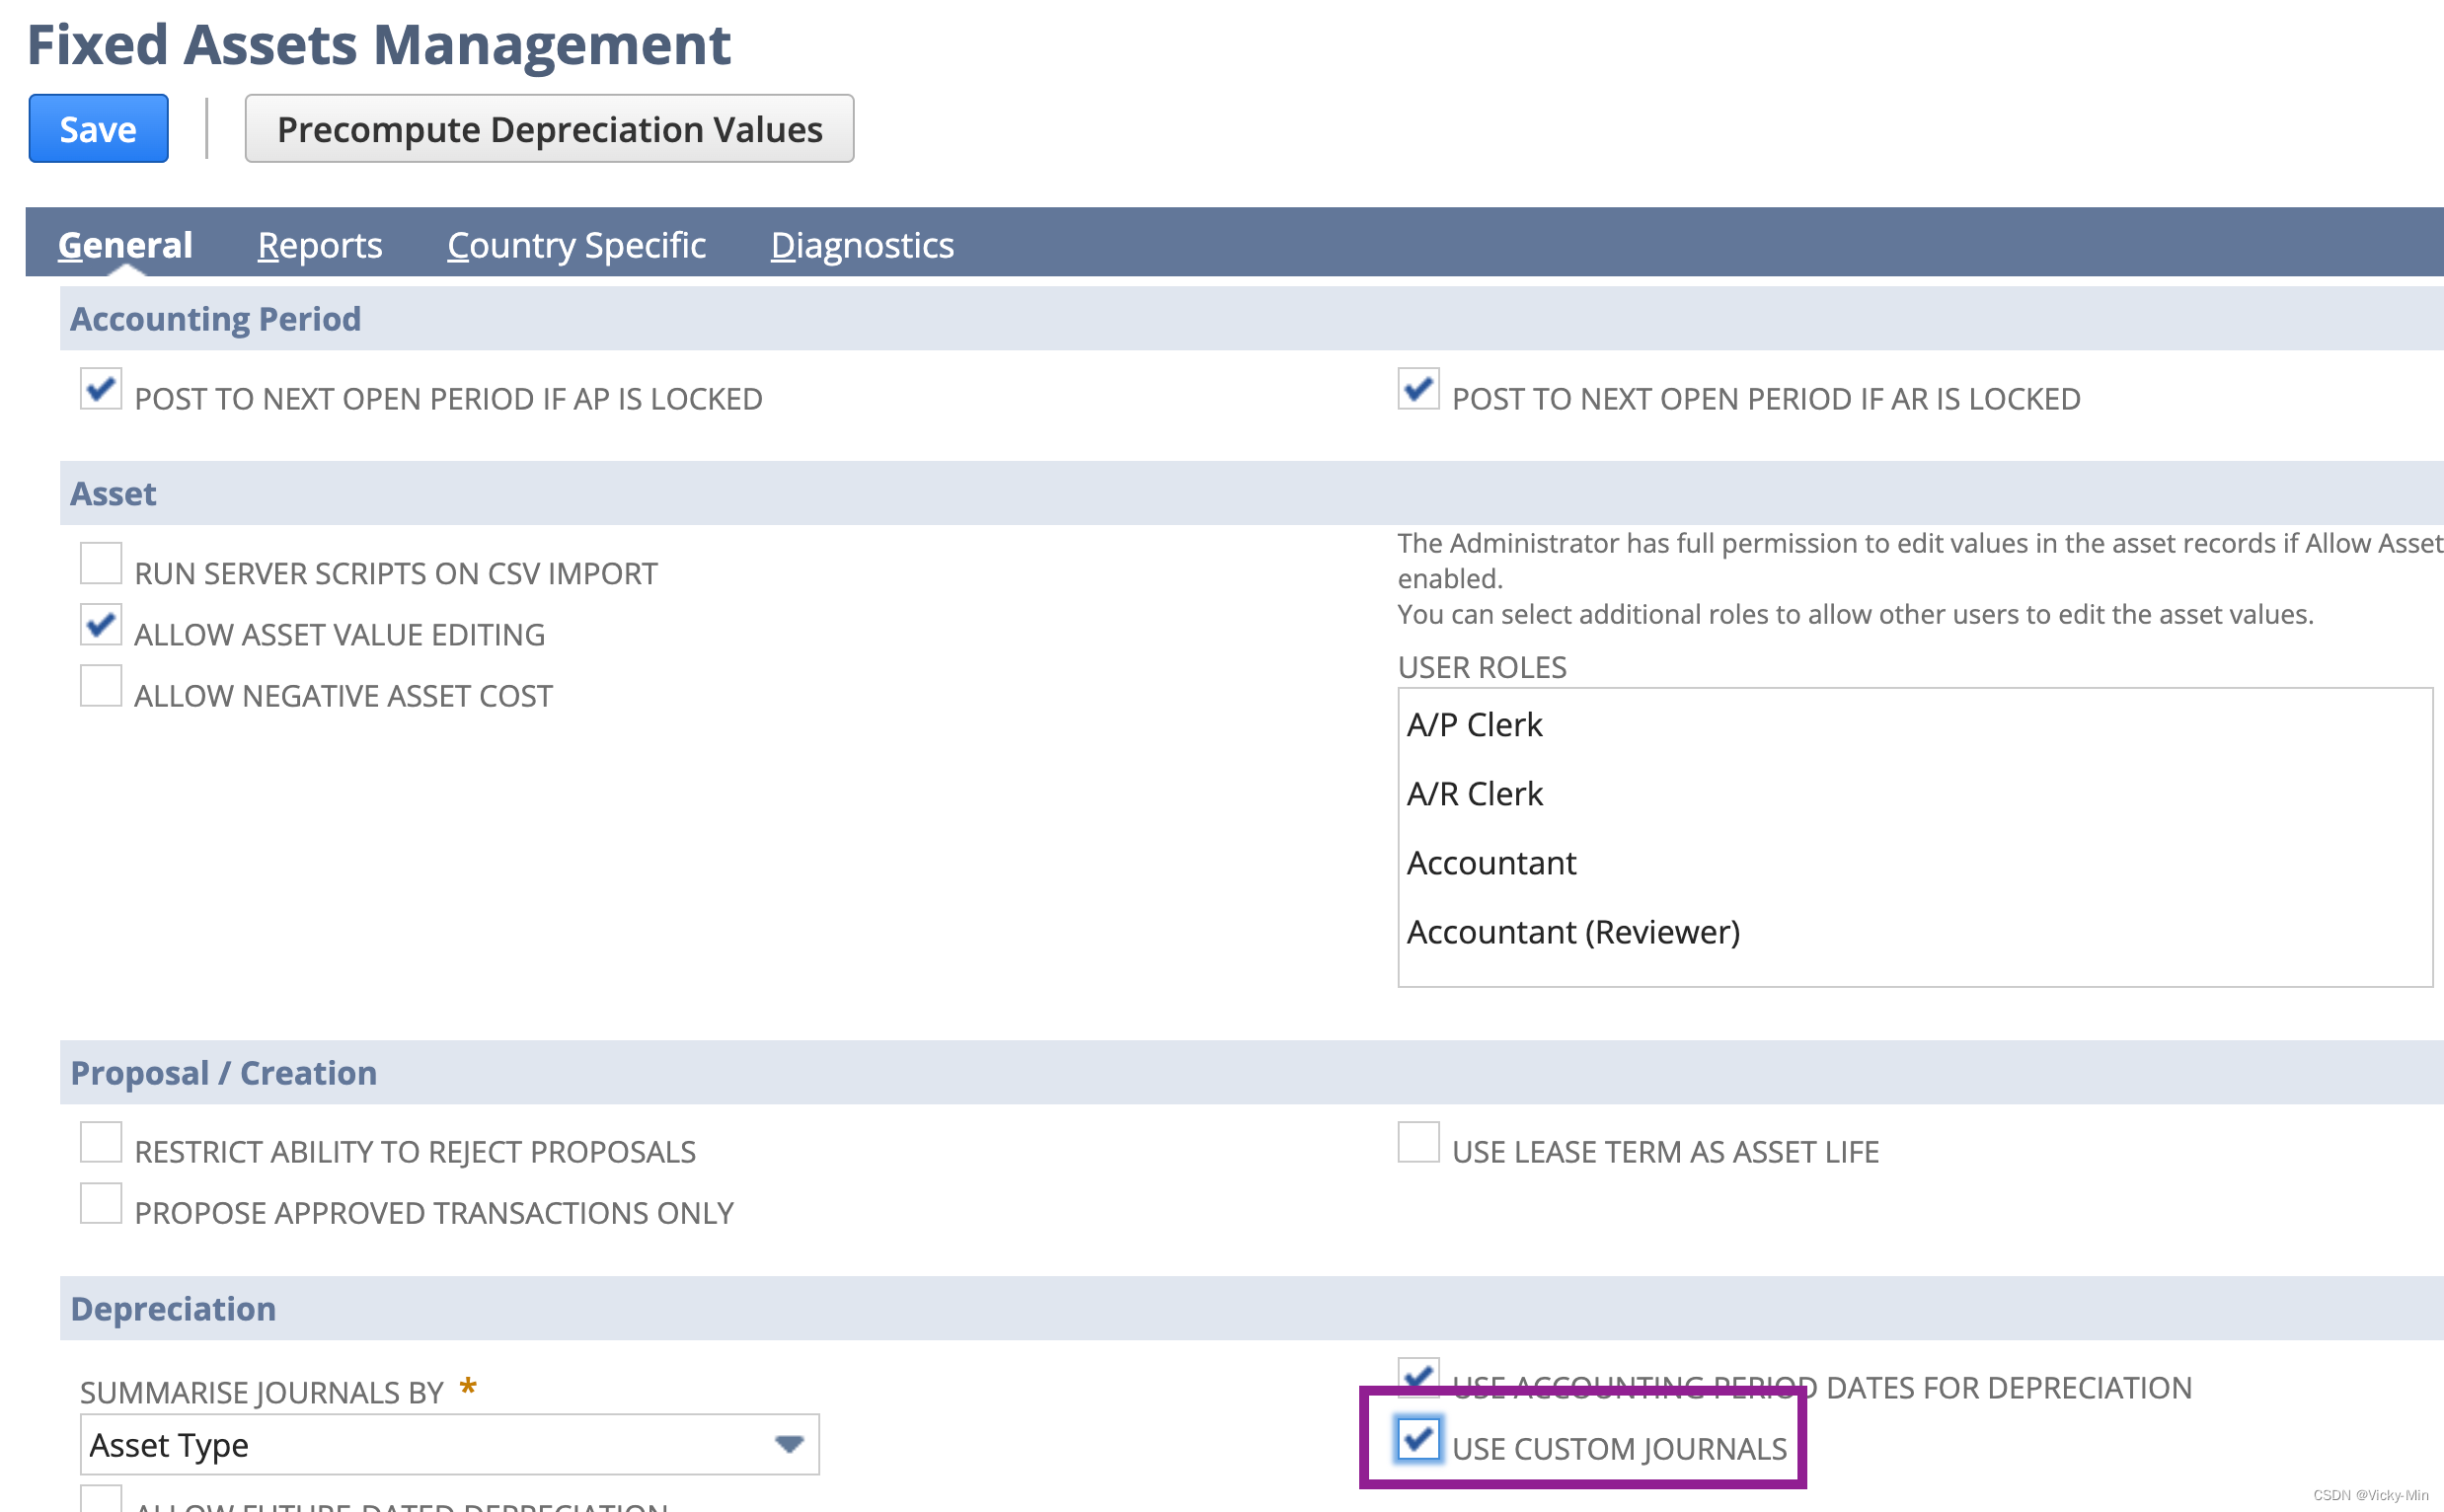Check Allow Negative Asset Cost
2444x1512 pixels.
pos(101,686)
